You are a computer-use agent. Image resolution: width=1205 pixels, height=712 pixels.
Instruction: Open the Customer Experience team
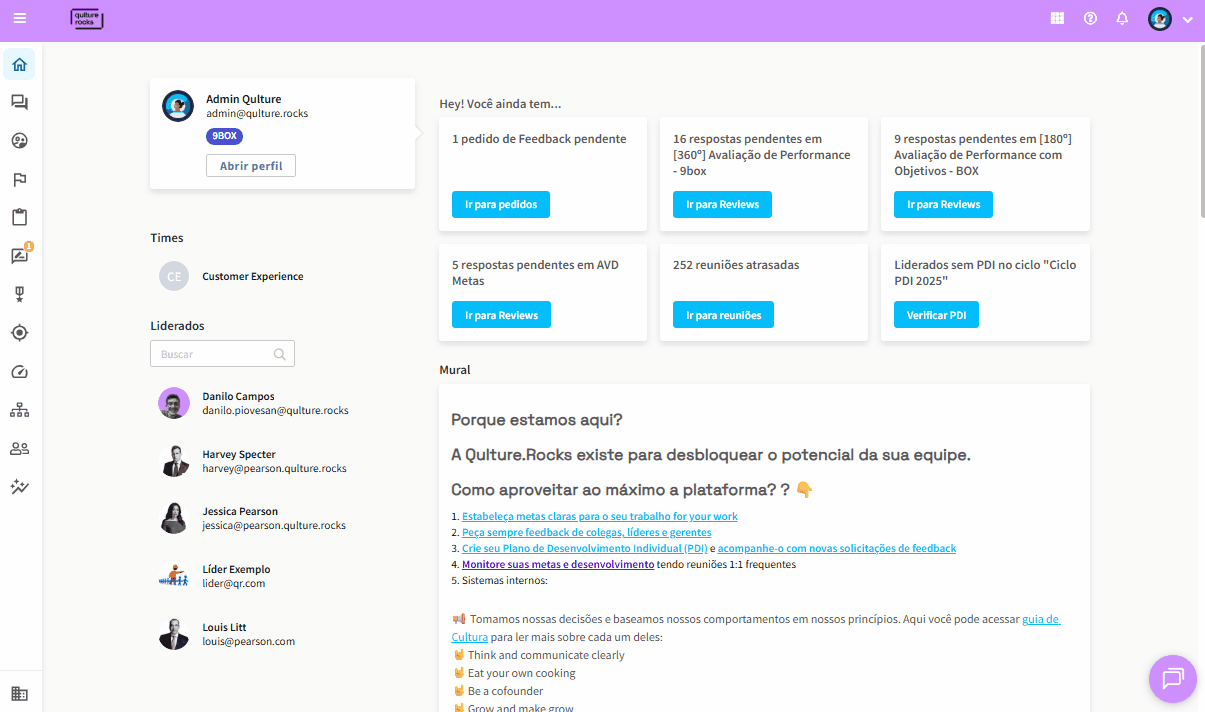253,276
